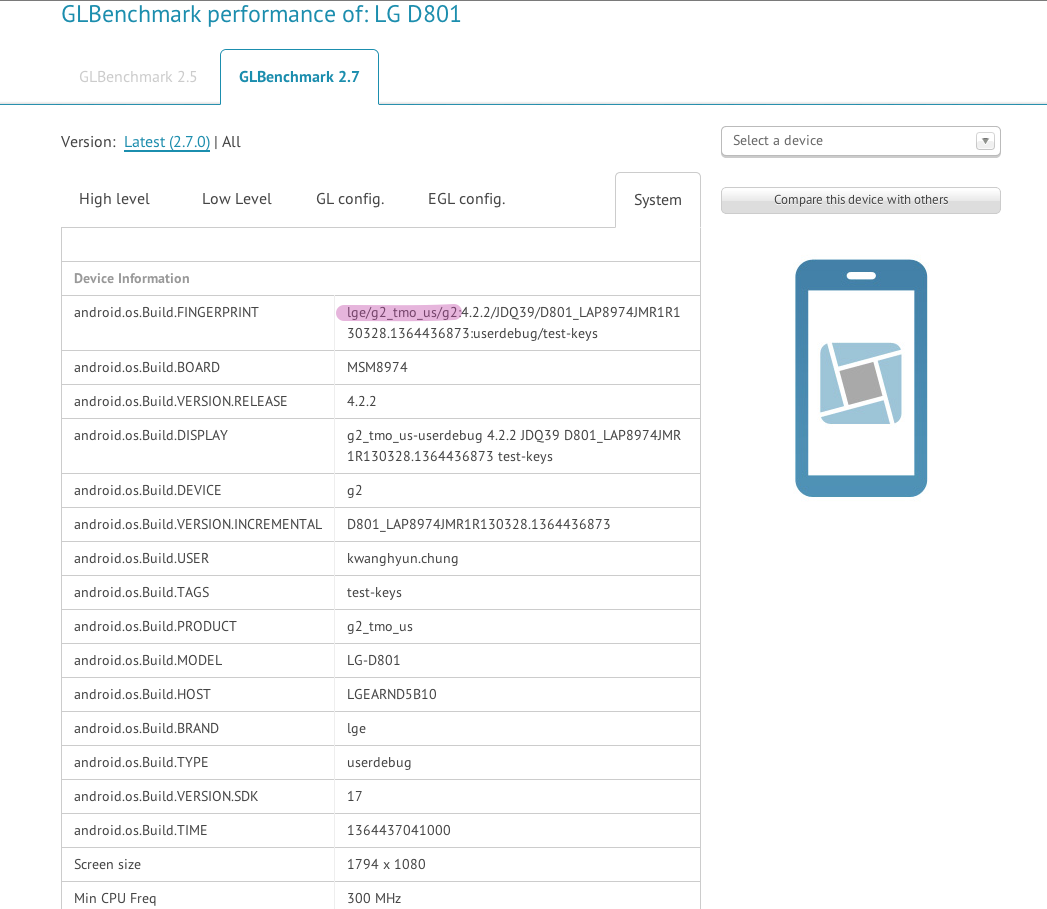Image resolution: width=1047 pixels, height=909 pixels.
Task: Click the userdebug type value
Action: 379,763
